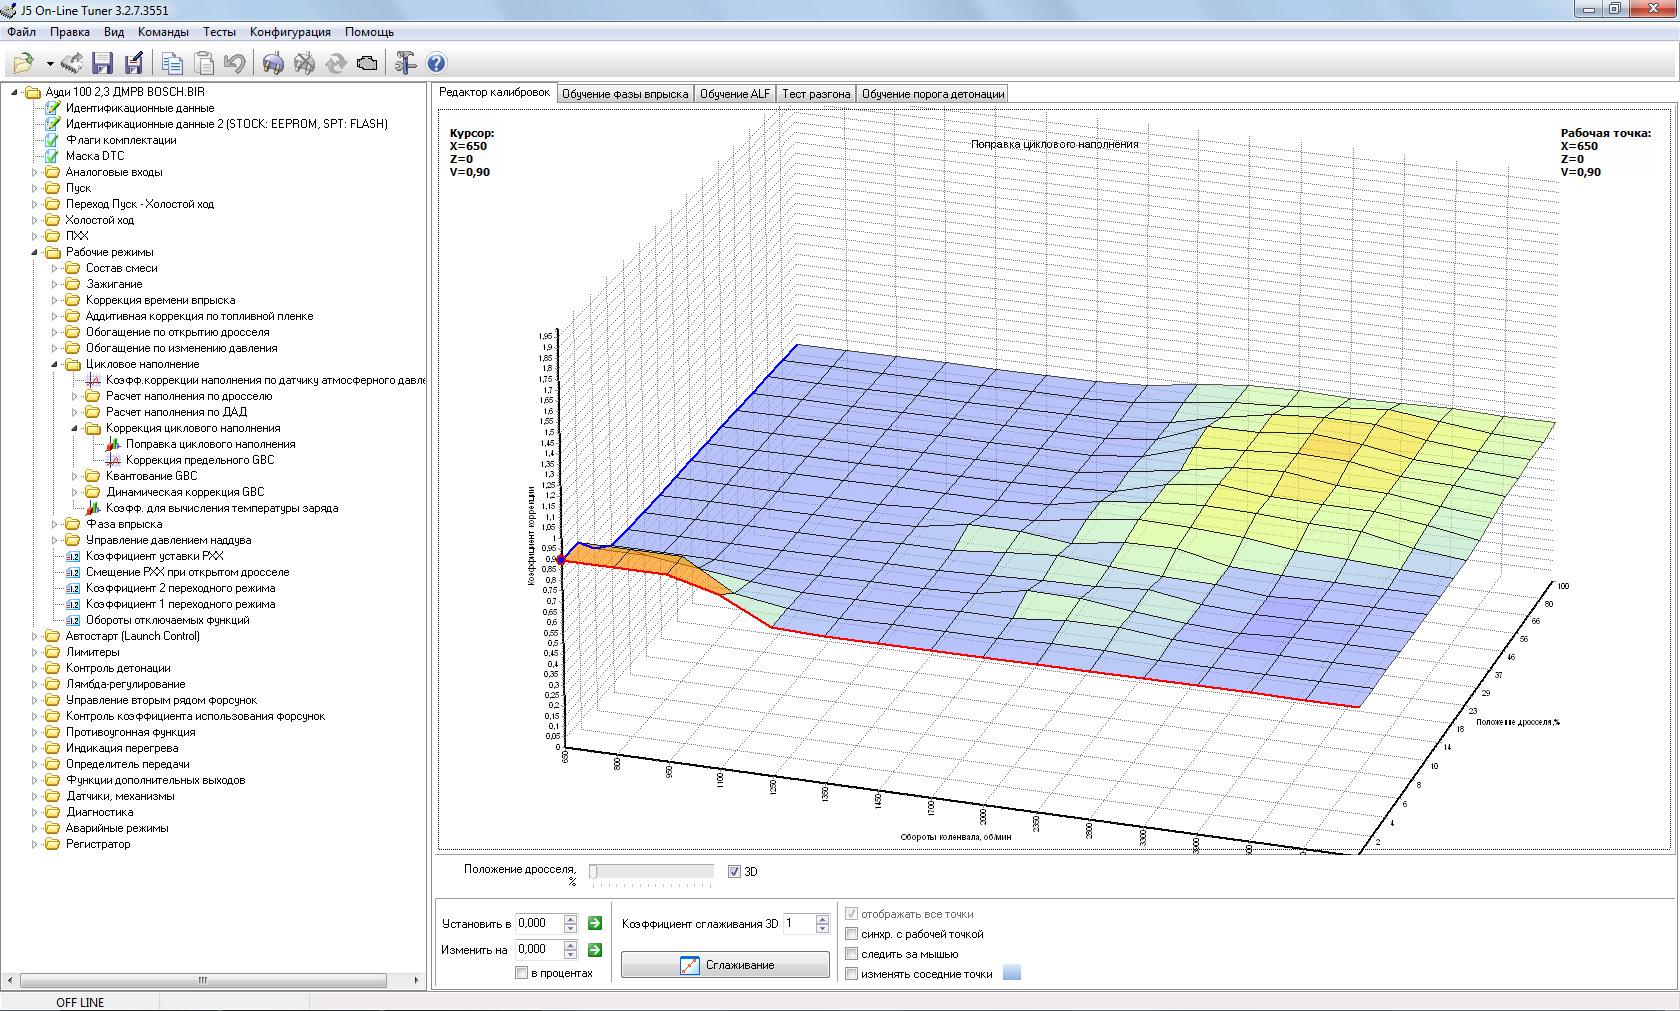The width and height of the screenshot is (1680, 1011).
Task: Toggle the 3D checkbox
Action: [x=734, y=871]
